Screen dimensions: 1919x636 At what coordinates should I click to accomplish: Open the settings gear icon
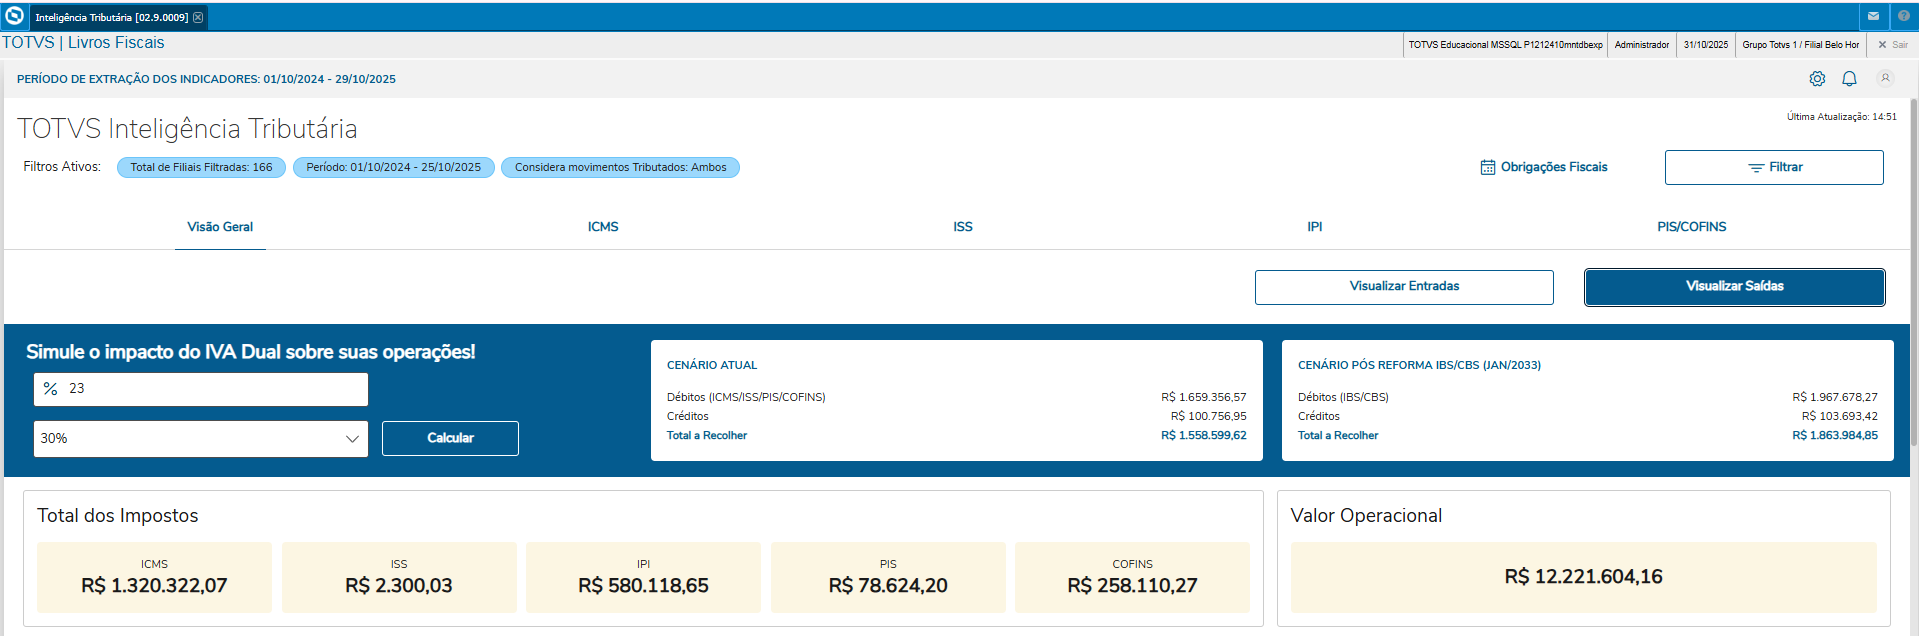coord(1817,78)
